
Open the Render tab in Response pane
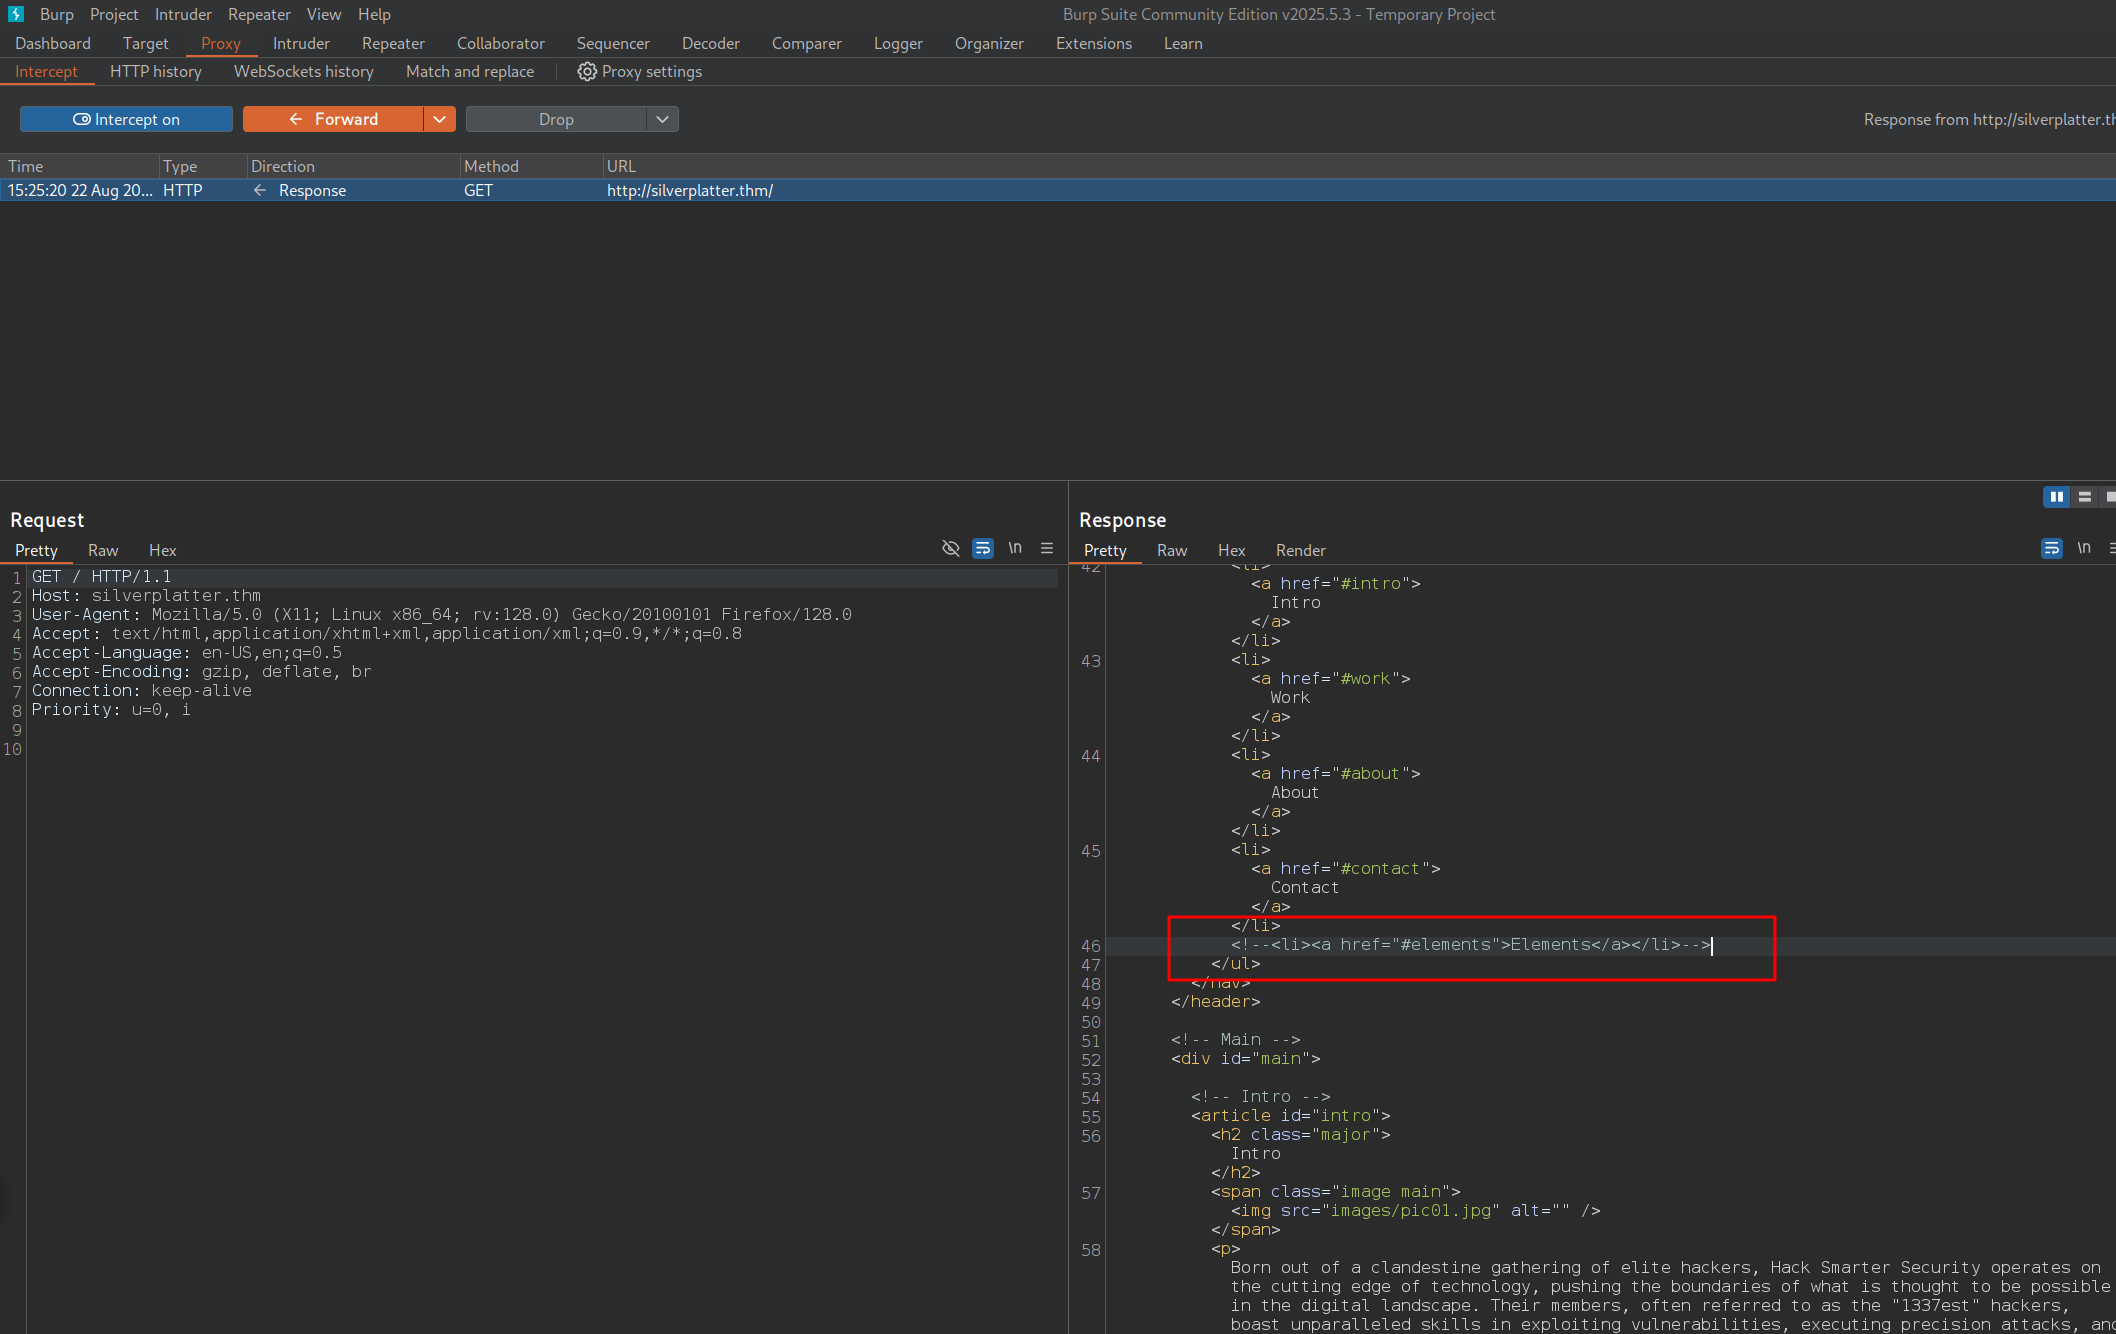pos(1300,550)
